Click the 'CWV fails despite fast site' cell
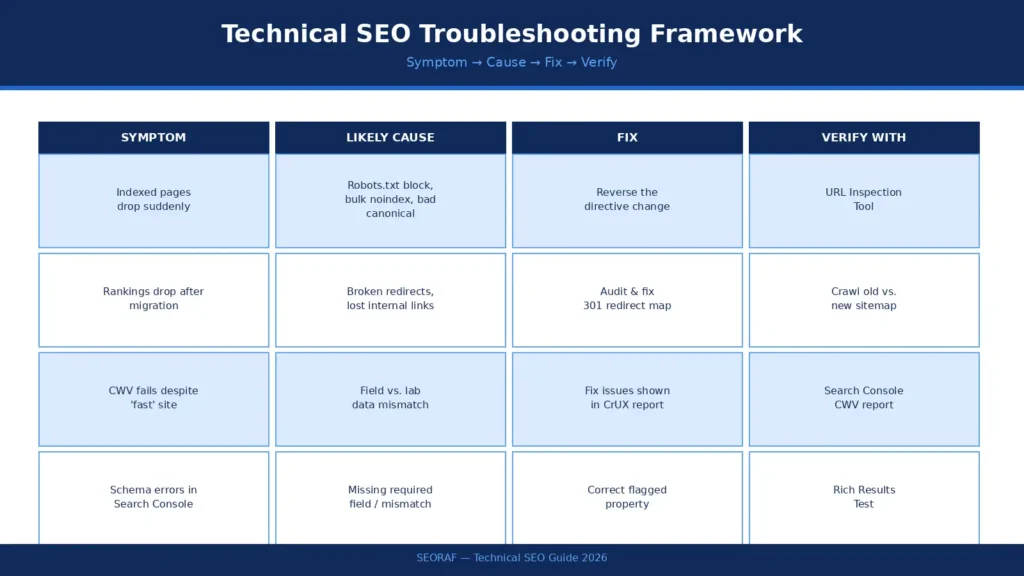This screenshot has width=1024, height=576. point(153,399)
